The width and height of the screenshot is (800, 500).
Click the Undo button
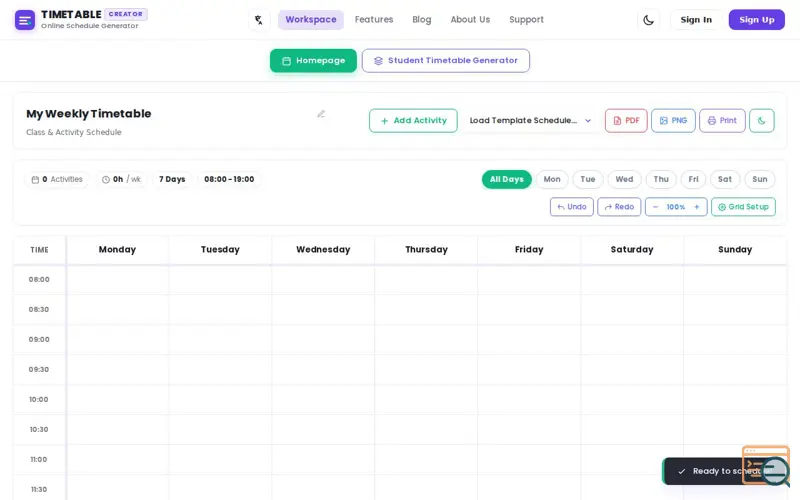tap(571, 207)
